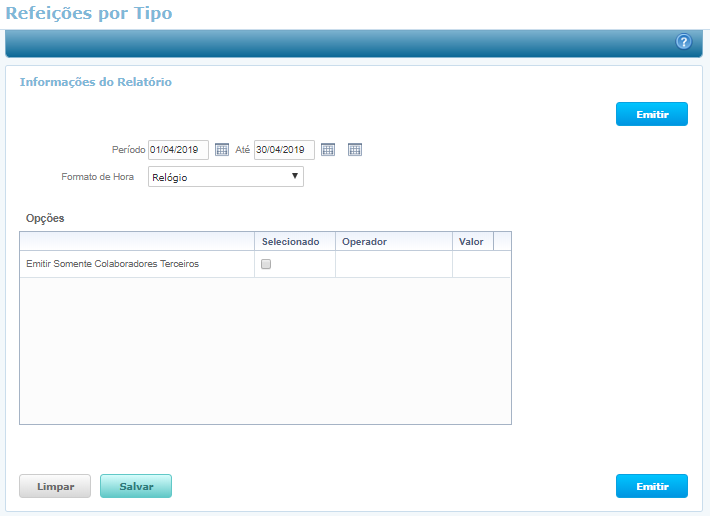Open the help question mark icon
710x516 pixels.
[684, 42]
